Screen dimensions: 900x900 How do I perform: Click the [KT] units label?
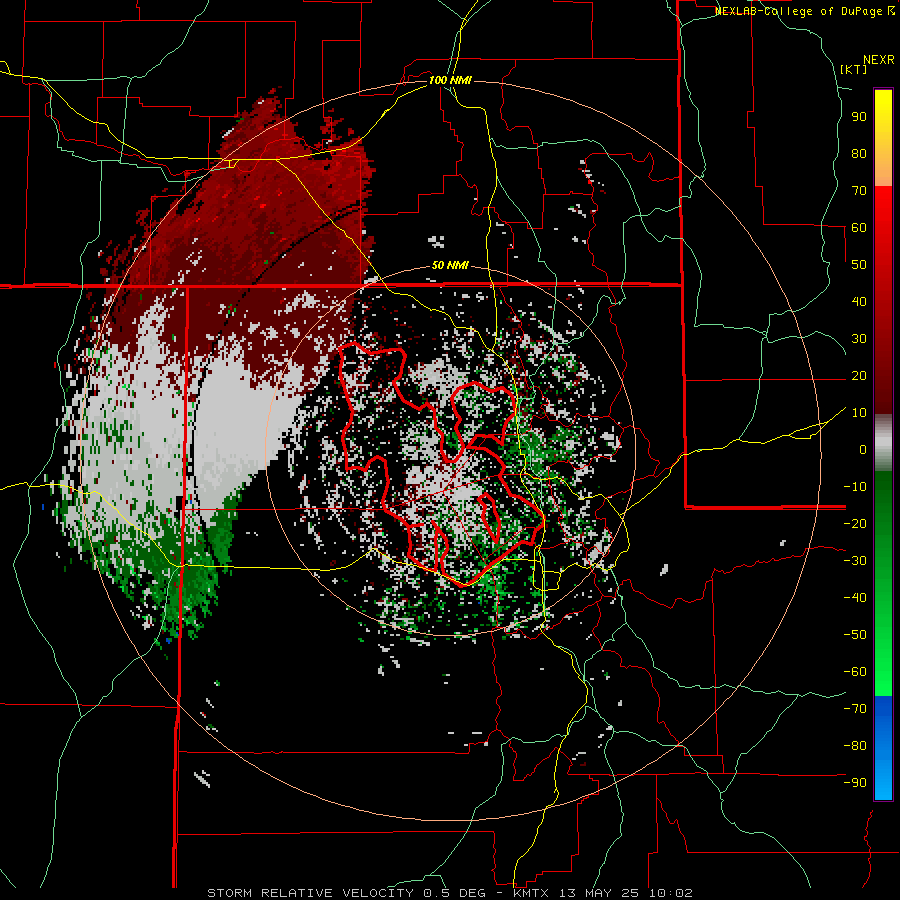click(x=853, y=69)
